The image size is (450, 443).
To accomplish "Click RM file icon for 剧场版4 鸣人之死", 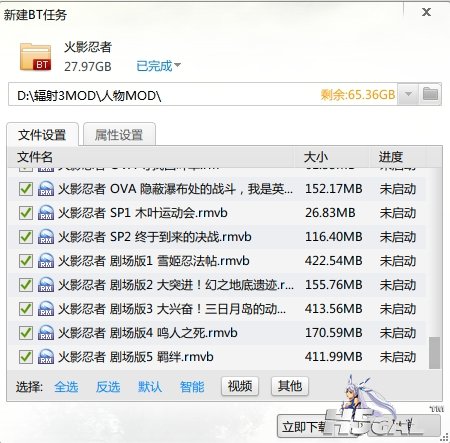I will (46, 333).
